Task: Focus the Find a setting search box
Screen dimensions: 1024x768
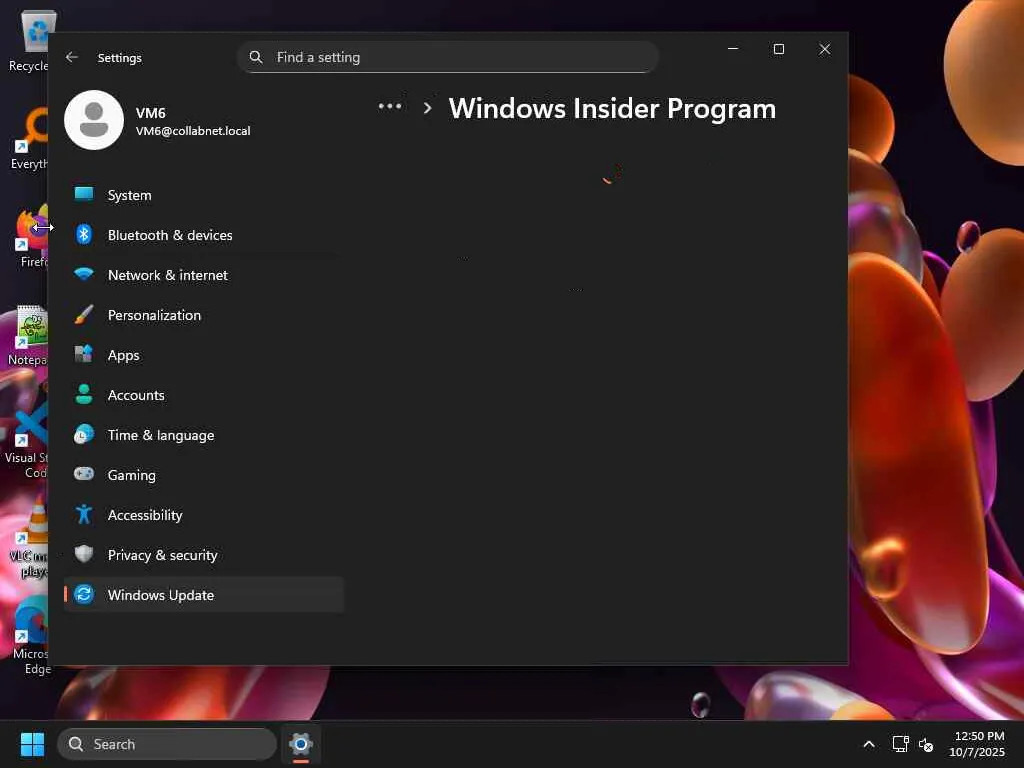Action: pos(447,57)
